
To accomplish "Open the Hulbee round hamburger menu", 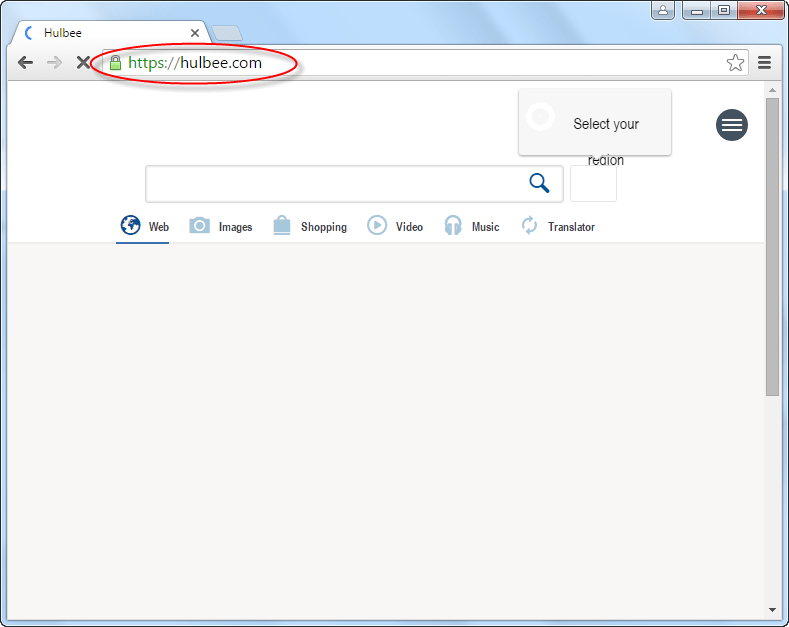I will (x=732, y=125).
